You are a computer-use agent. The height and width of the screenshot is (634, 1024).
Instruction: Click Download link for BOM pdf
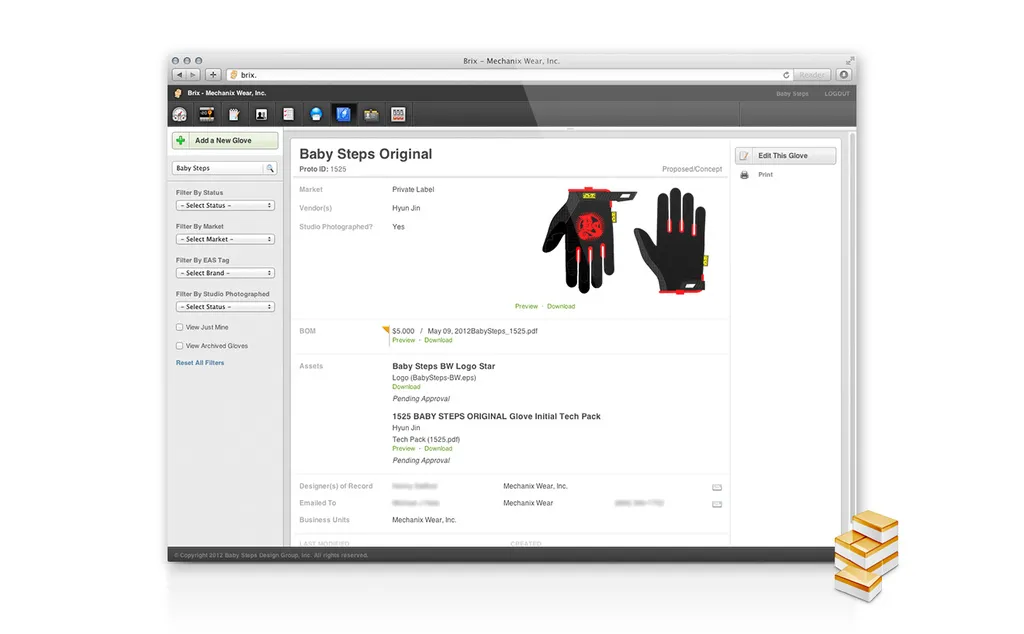click(438, 340)
